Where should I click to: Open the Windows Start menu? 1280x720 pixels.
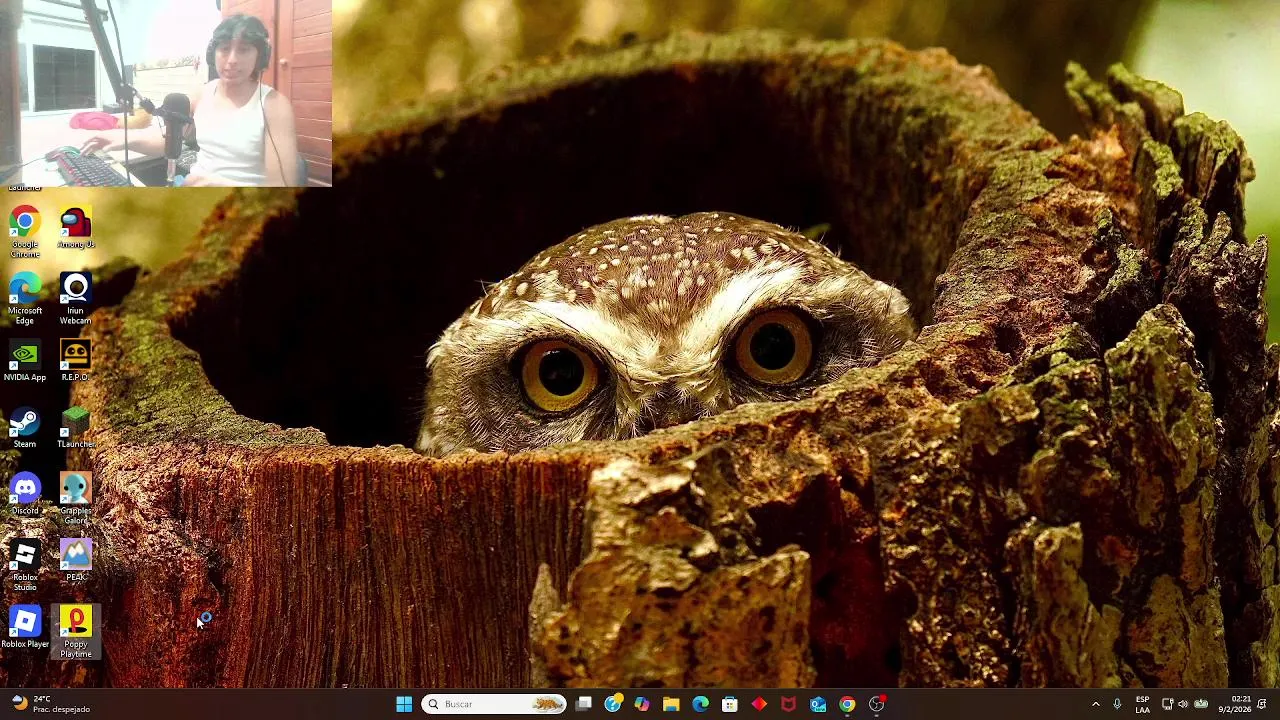[x=404, y=704]
